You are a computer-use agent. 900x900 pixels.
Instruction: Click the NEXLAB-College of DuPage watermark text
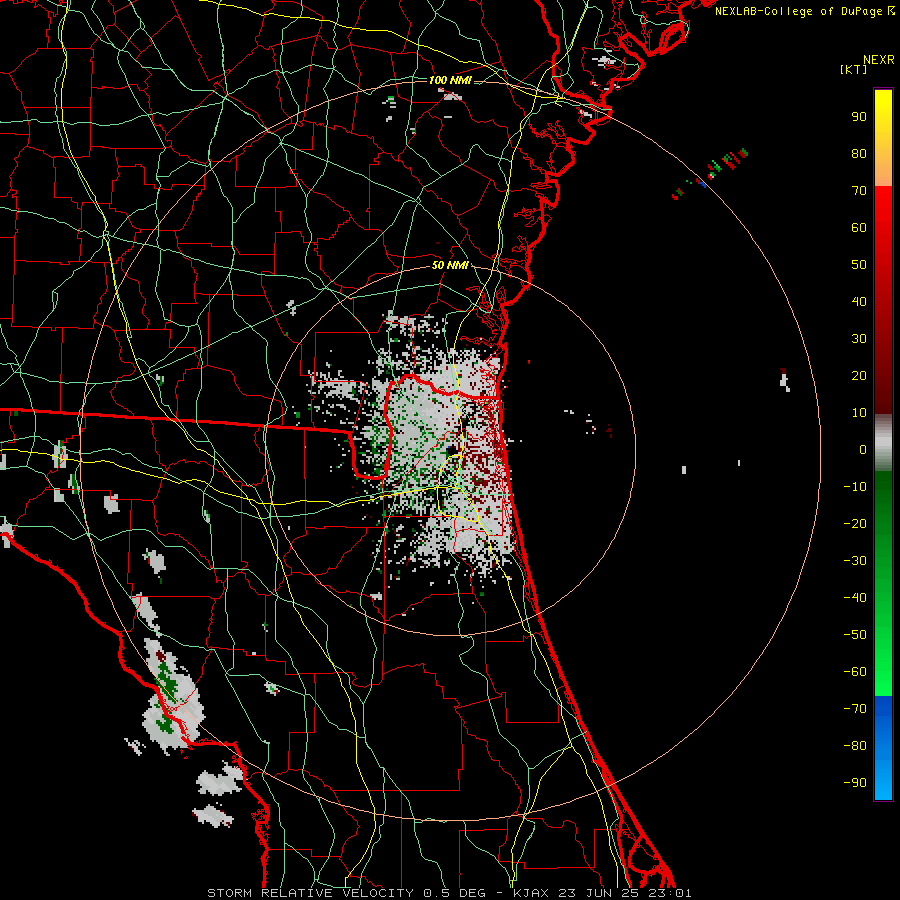click(x=804, y=11)
